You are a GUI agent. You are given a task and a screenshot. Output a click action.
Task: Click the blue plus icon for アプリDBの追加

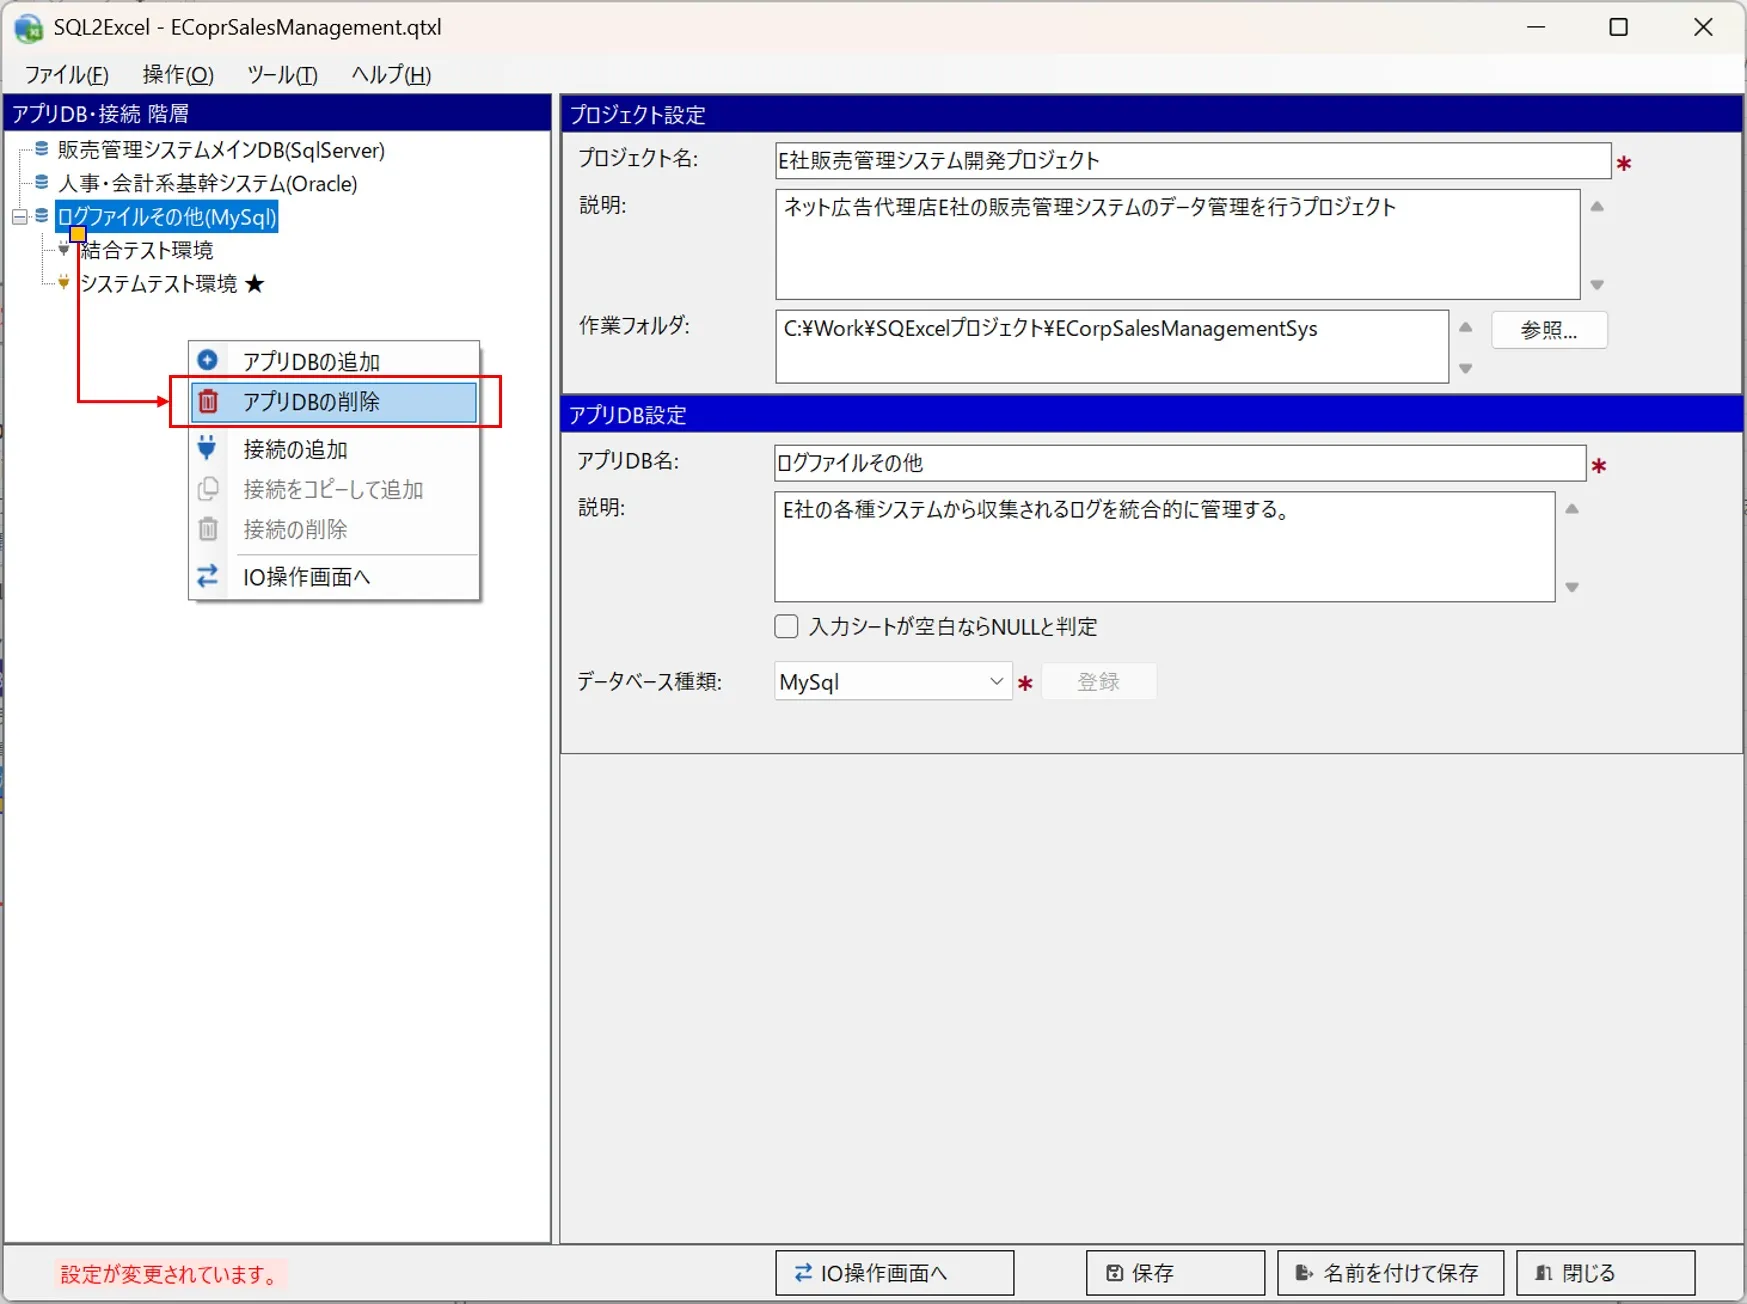click(208, 360)
